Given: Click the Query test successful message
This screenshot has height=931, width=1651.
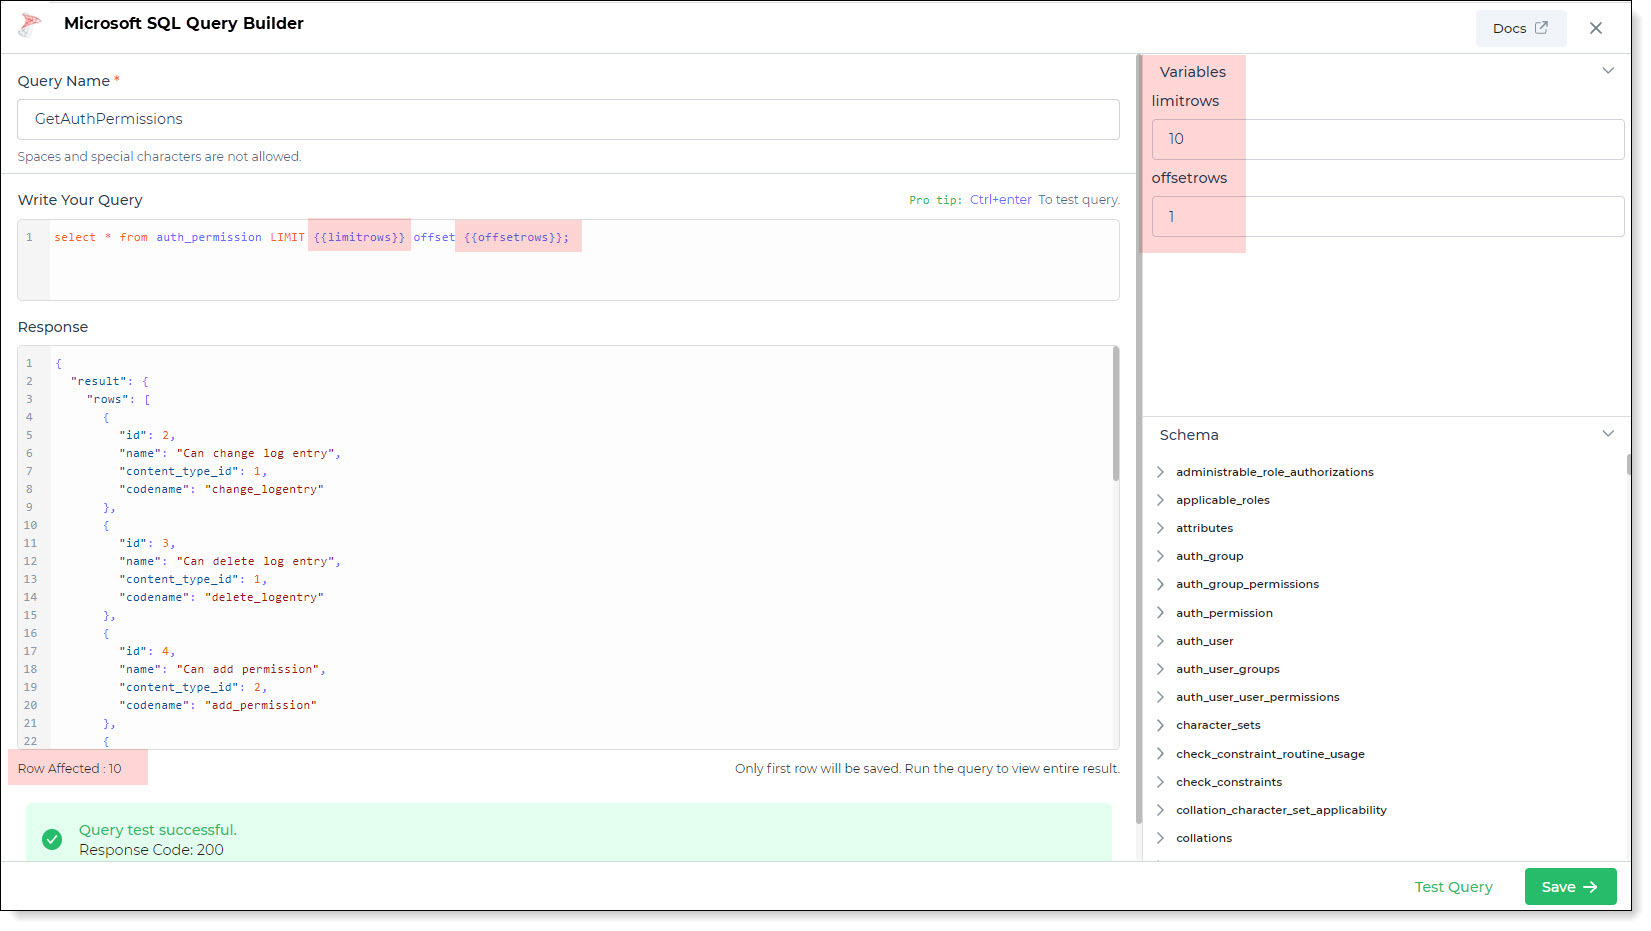Looking at the screenshot, I should pyautogui.click(x=158, y=830).
